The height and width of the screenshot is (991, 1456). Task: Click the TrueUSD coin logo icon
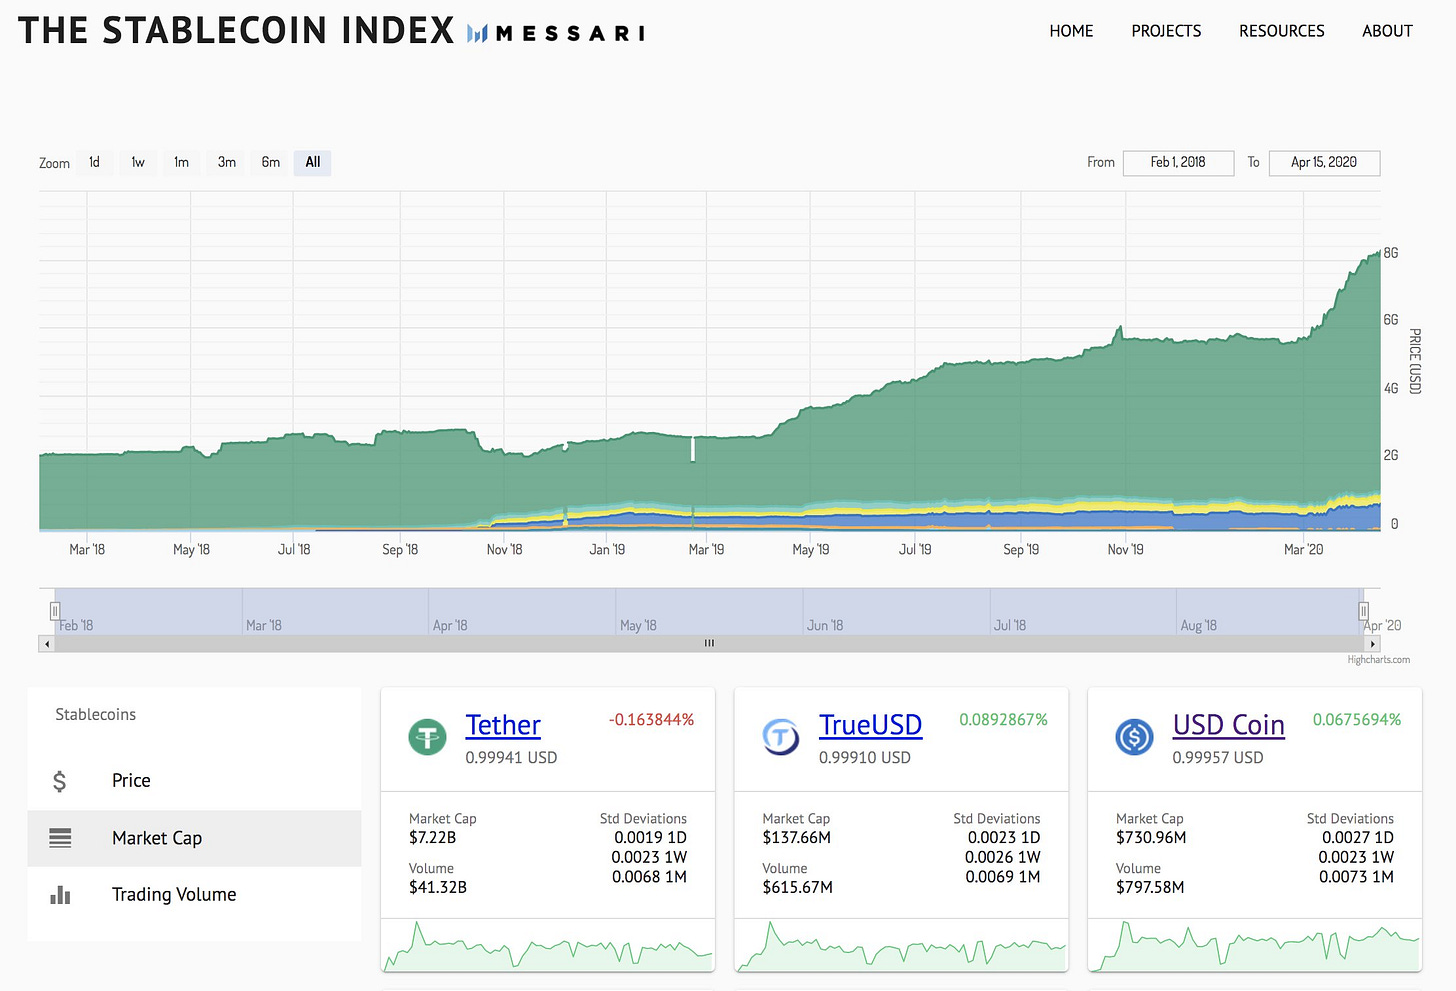tap(781, 738)
